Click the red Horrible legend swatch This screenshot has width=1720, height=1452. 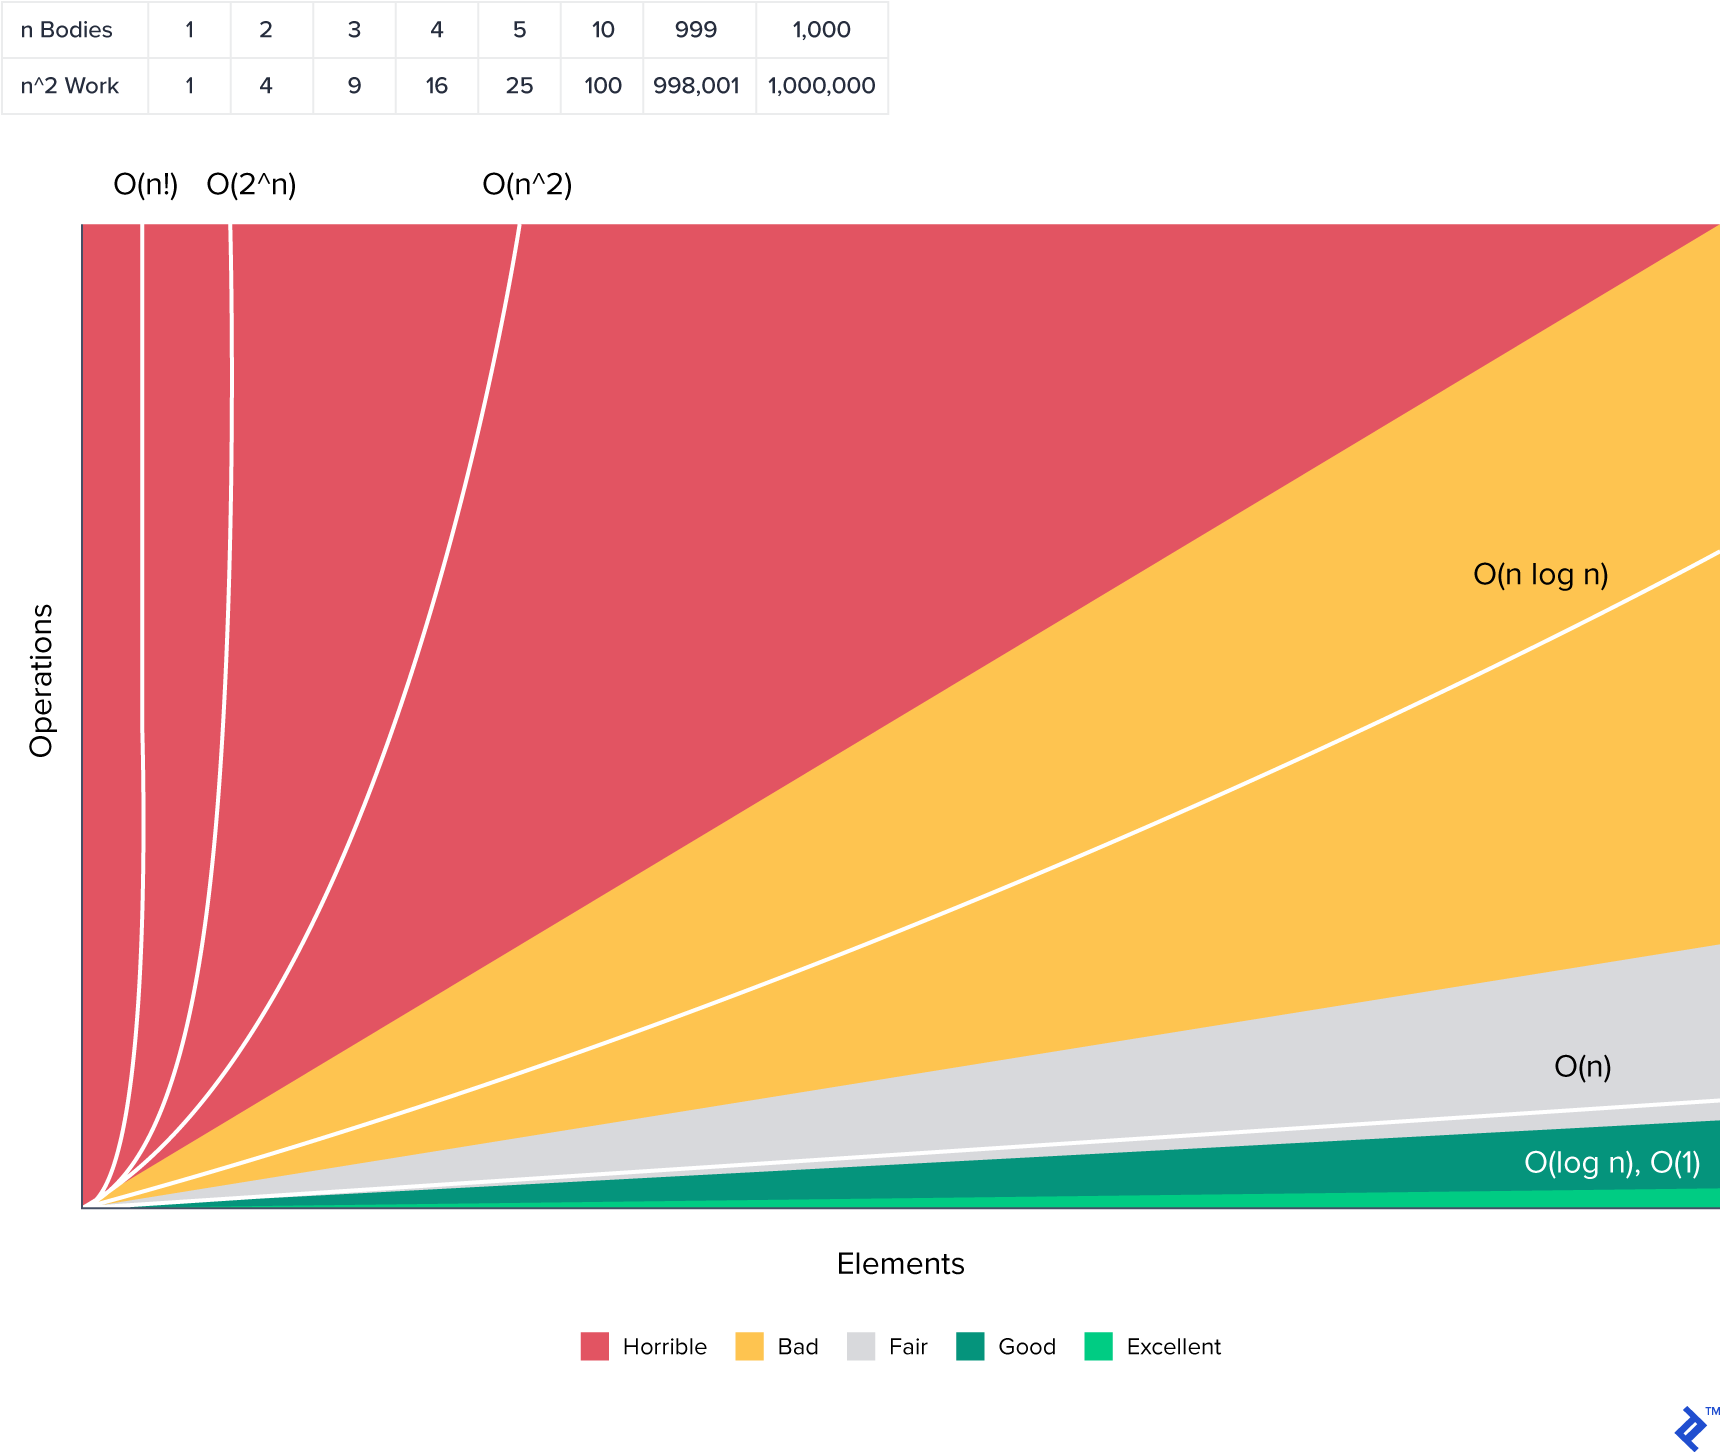pos(594,1346)
